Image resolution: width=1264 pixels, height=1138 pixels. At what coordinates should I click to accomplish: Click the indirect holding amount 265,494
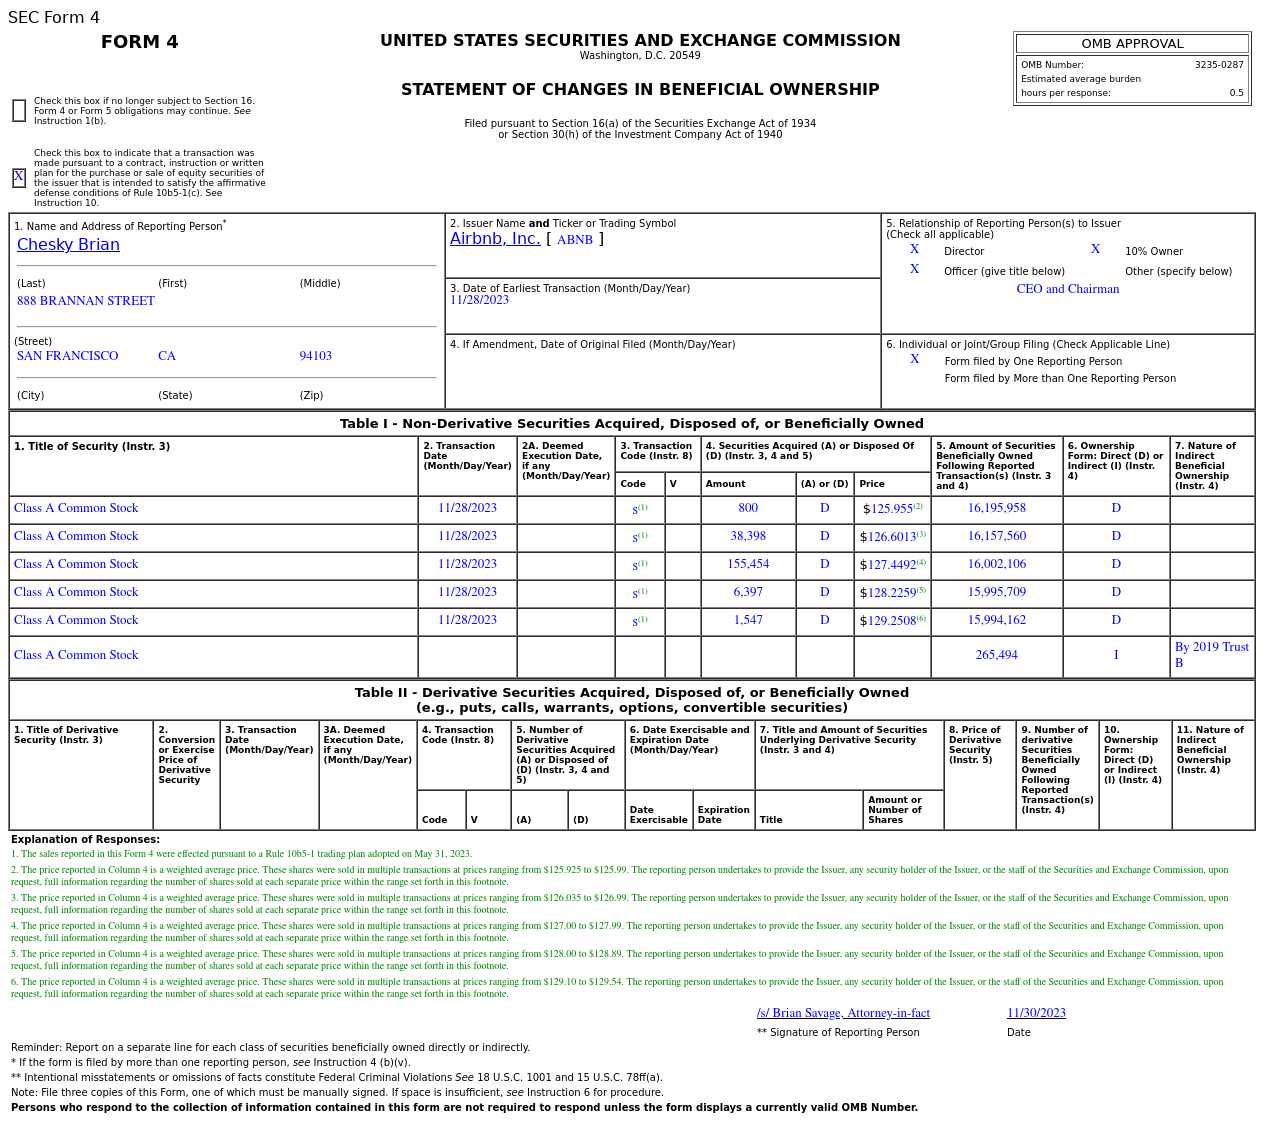(997, 655)
